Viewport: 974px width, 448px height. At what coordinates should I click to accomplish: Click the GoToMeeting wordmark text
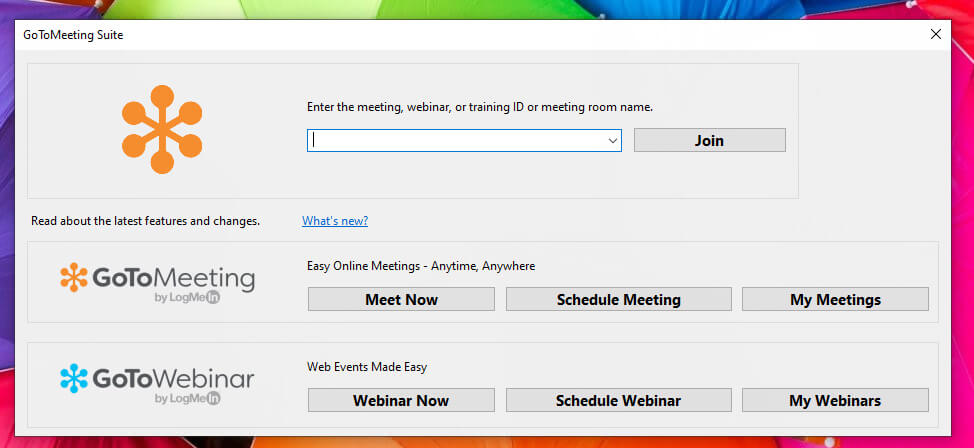173,277
